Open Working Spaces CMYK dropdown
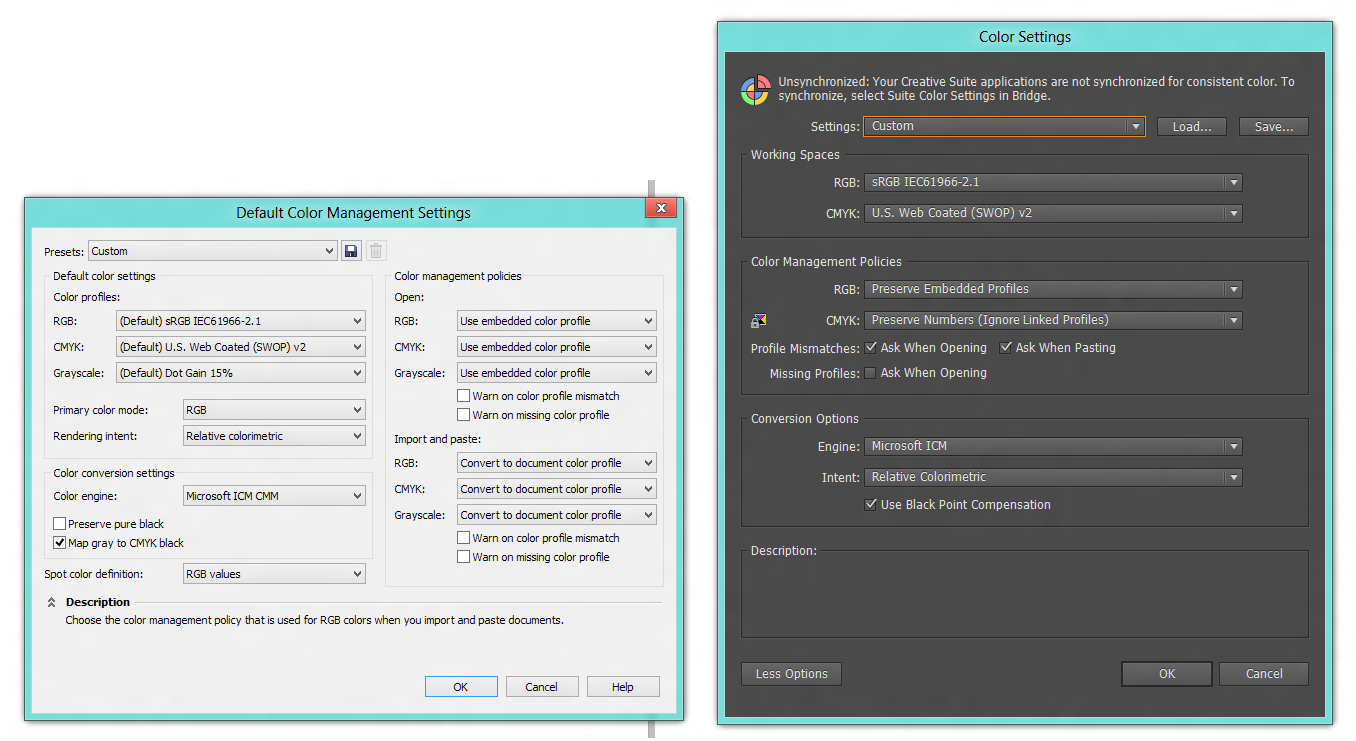Viewport: 1356px width, 741px height. point(1053,213)
